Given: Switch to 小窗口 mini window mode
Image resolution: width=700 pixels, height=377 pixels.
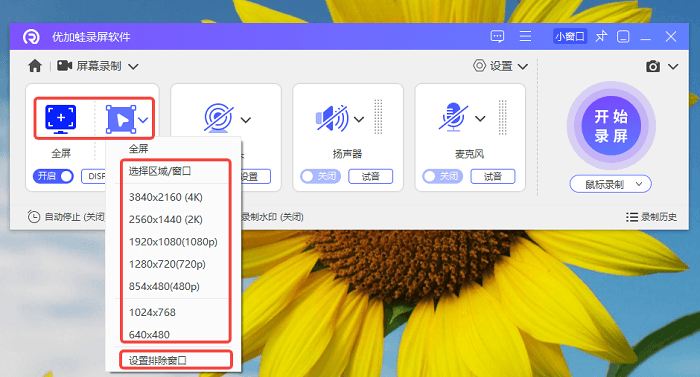Looking at the screenshot, I should (570, 36).
